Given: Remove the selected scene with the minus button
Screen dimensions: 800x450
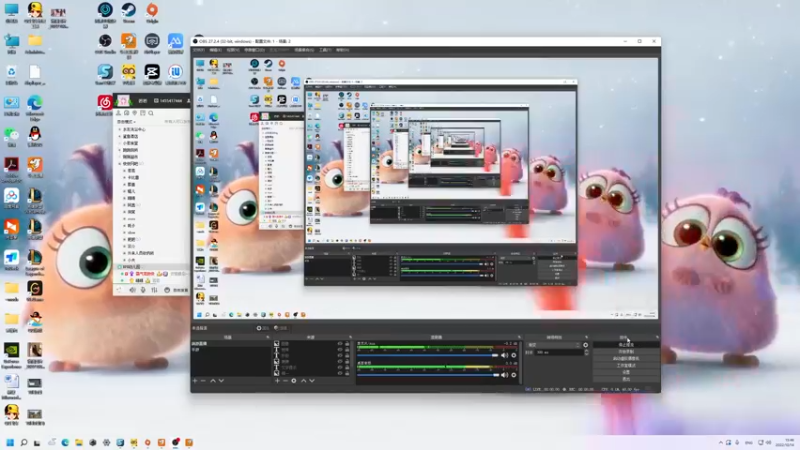Looking at the screenshot, I should pyautogui.click(x=203, y=381).
